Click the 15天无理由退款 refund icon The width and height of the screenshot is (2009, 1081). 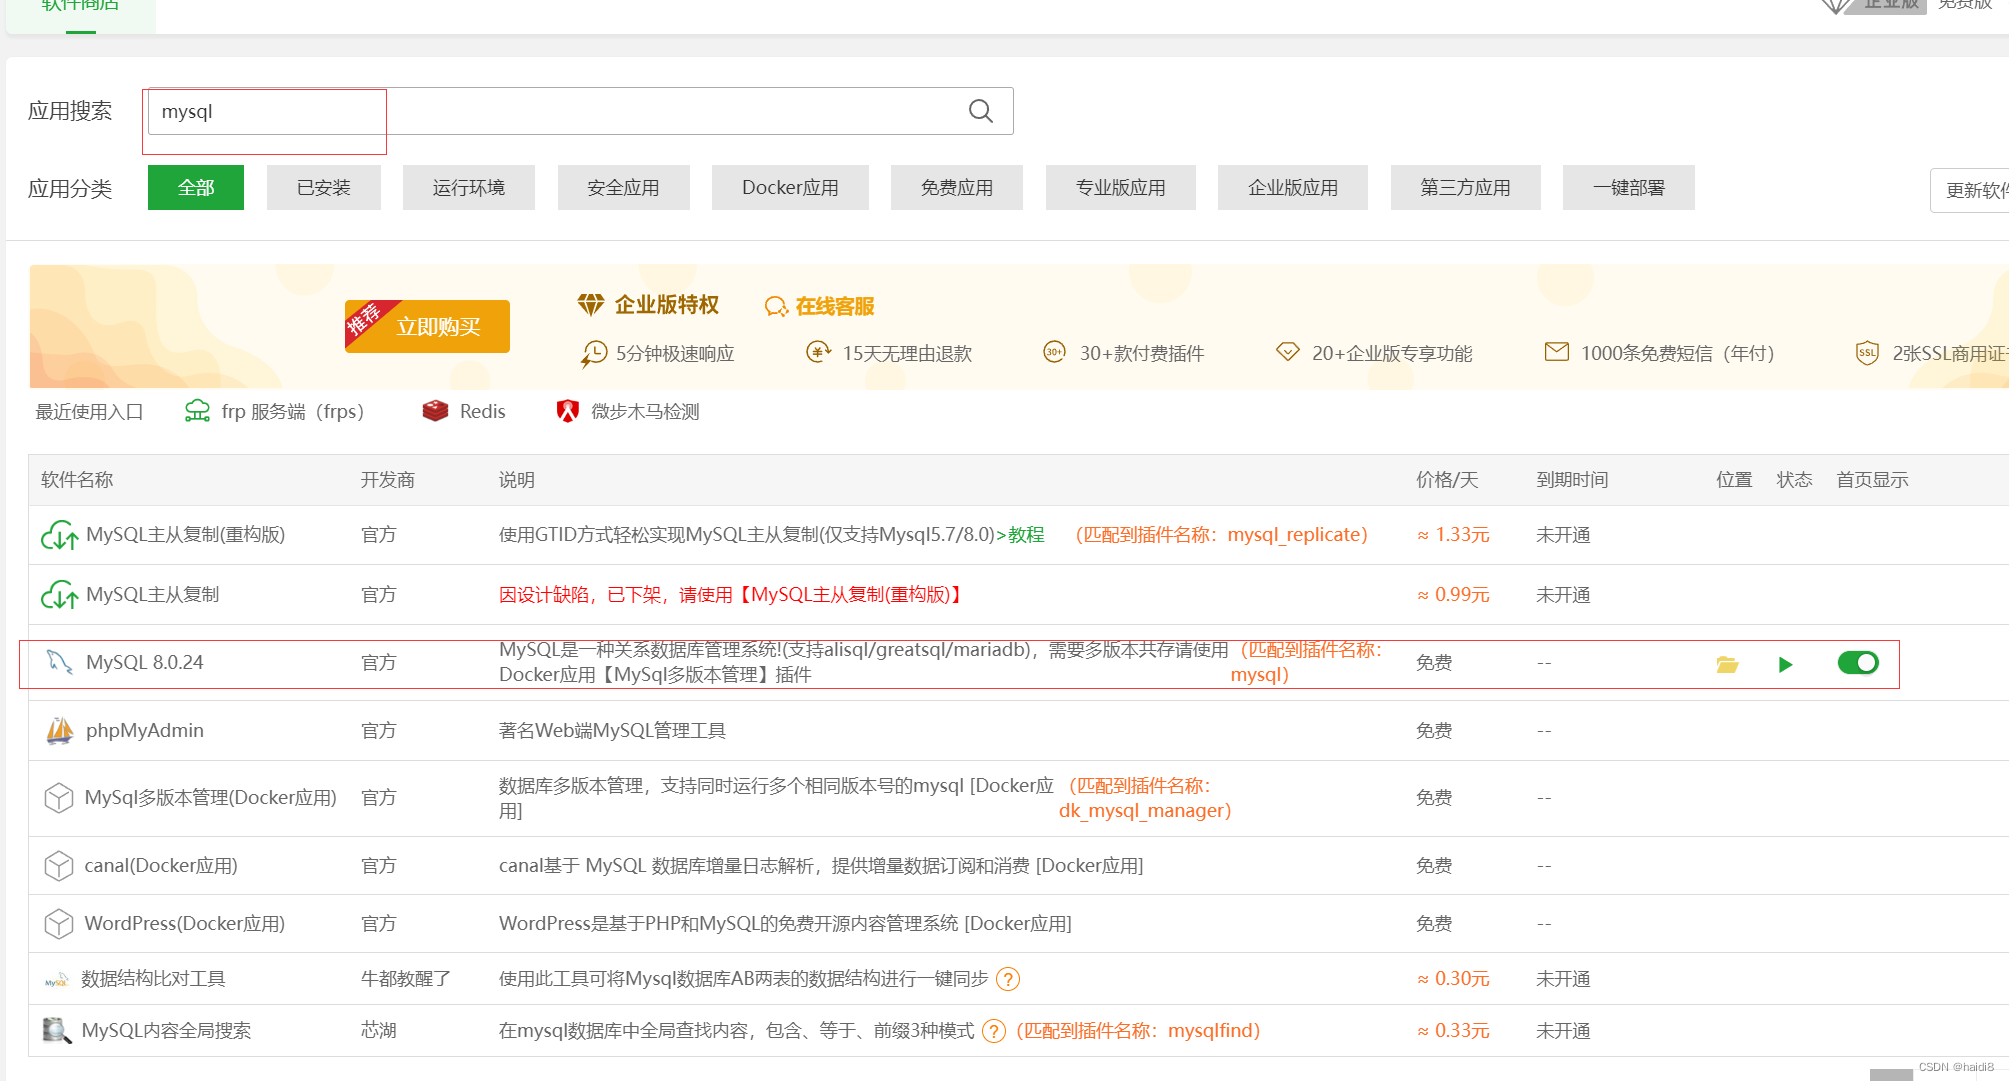(819, 352)
